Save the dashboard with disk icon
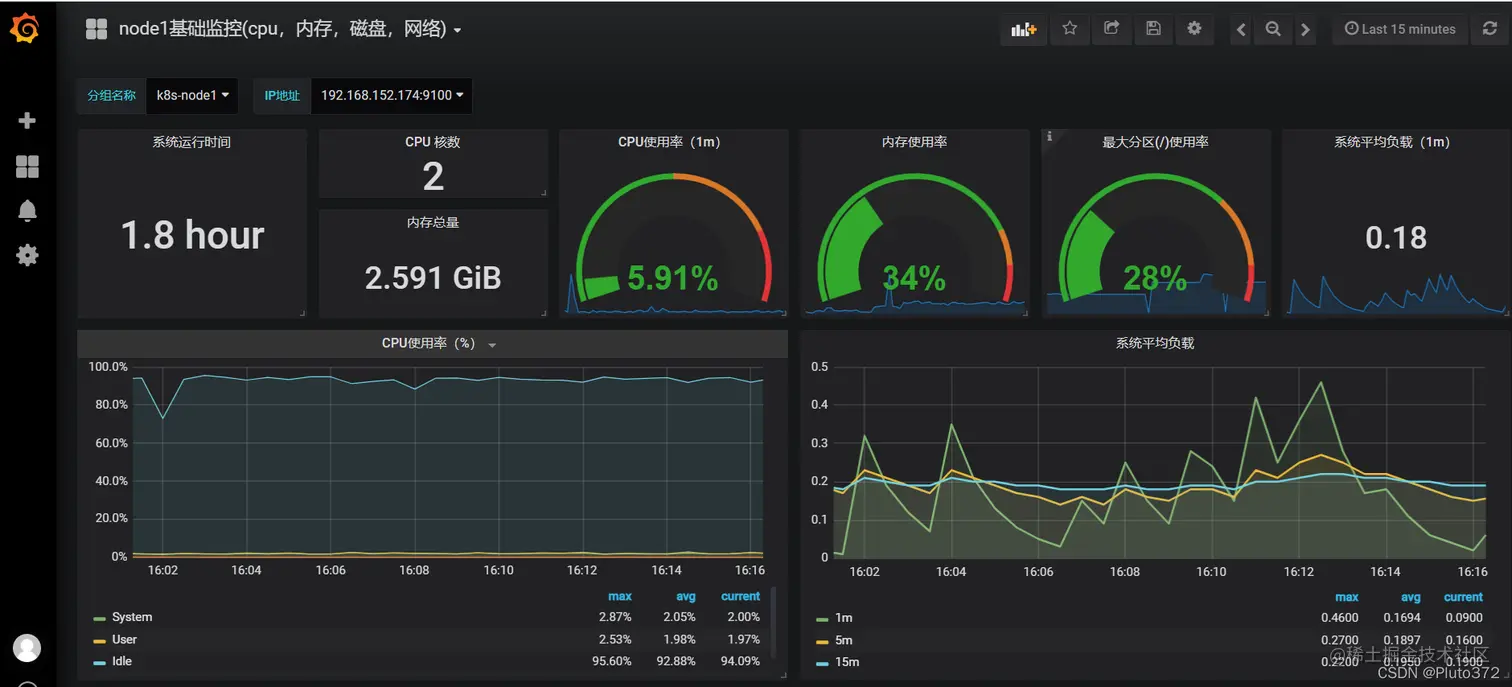Screen dimensions: 1512x687 click(1153, 29)
